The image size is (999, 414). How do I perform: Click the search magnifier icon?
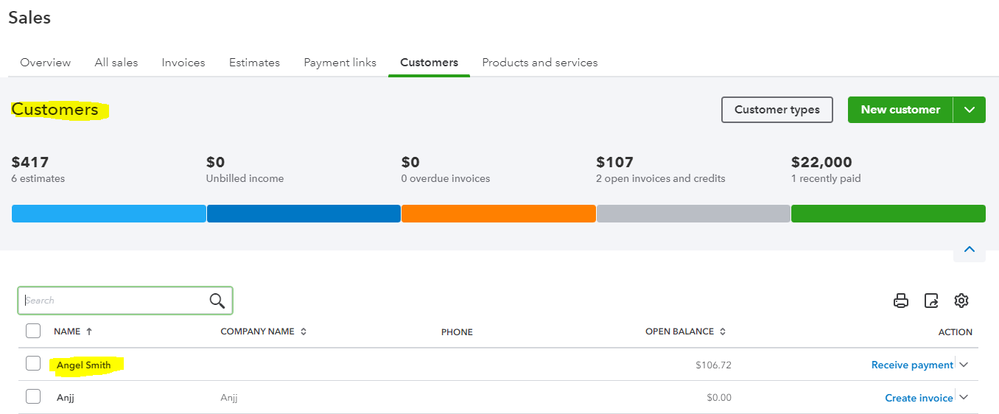pyautogui.click(x=217, y=300)
